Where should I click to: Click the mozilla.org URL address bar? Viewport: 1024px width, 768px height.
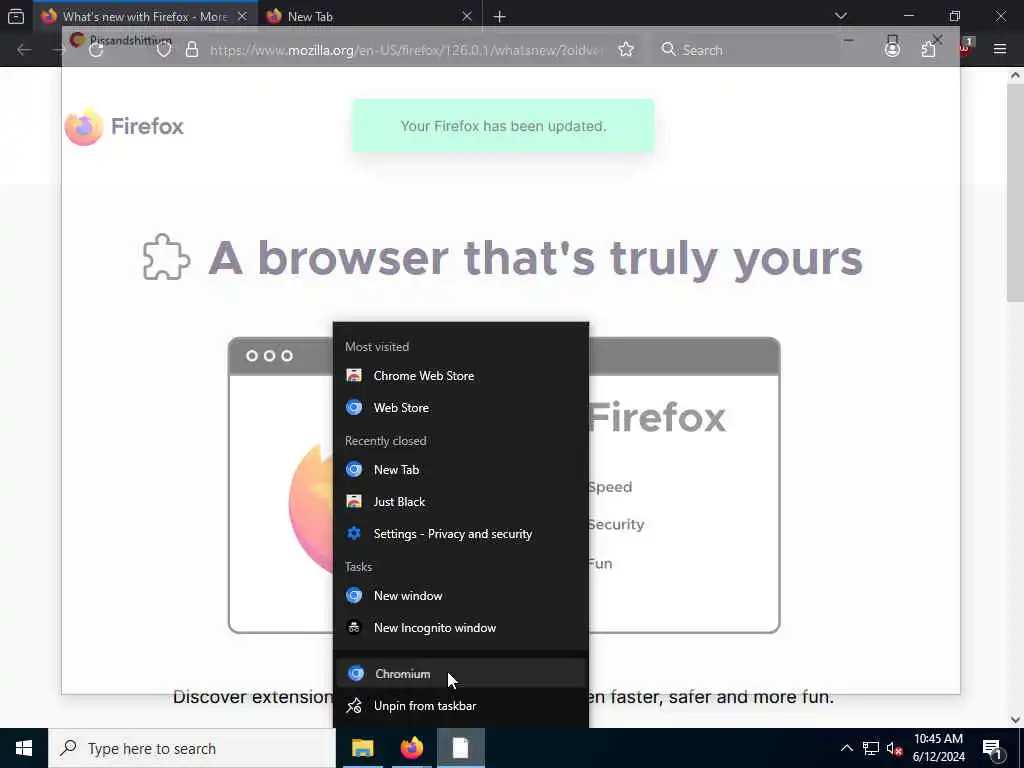(x=405, y=50)
